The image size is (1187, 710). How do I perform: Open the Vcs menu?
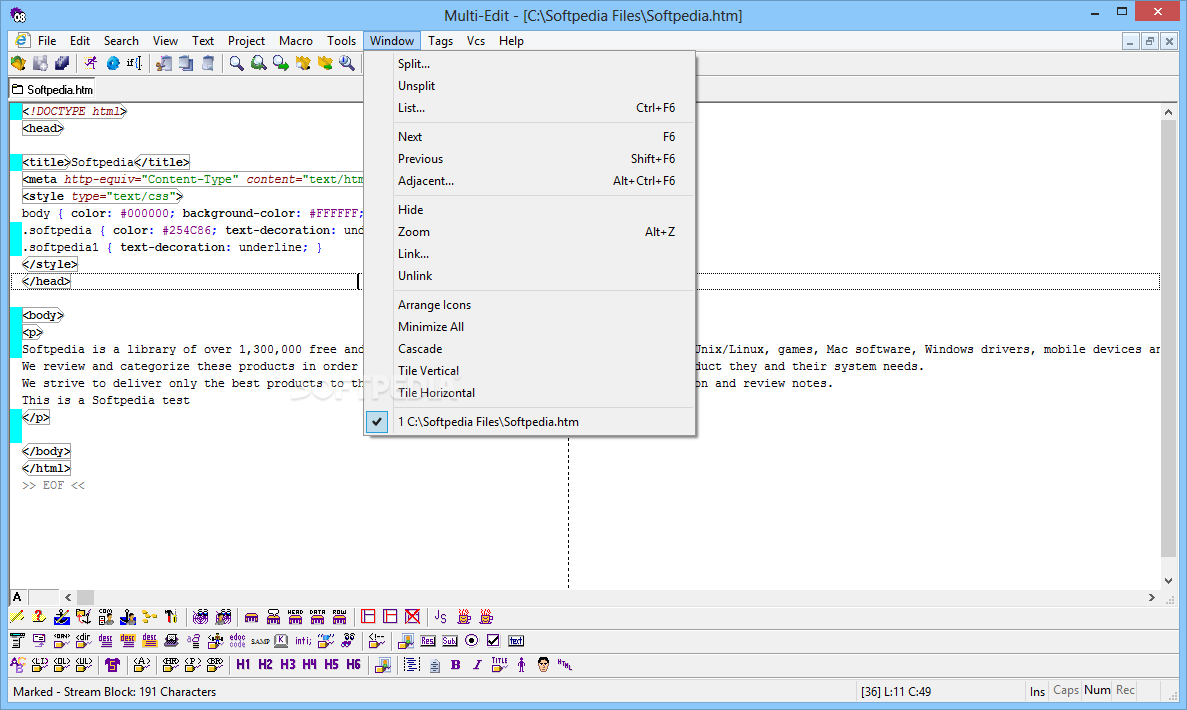pyautogui.click(x=475, y=41)
